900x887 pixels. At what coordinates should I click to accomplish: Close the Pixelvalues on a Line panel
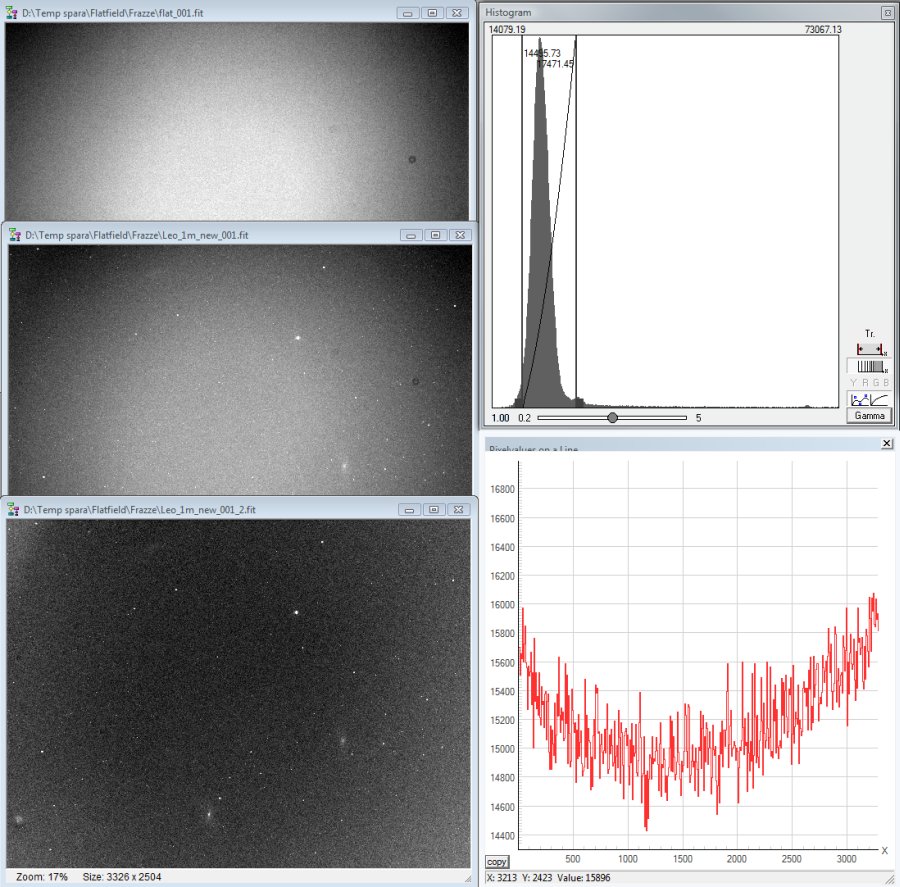point(886,443)
